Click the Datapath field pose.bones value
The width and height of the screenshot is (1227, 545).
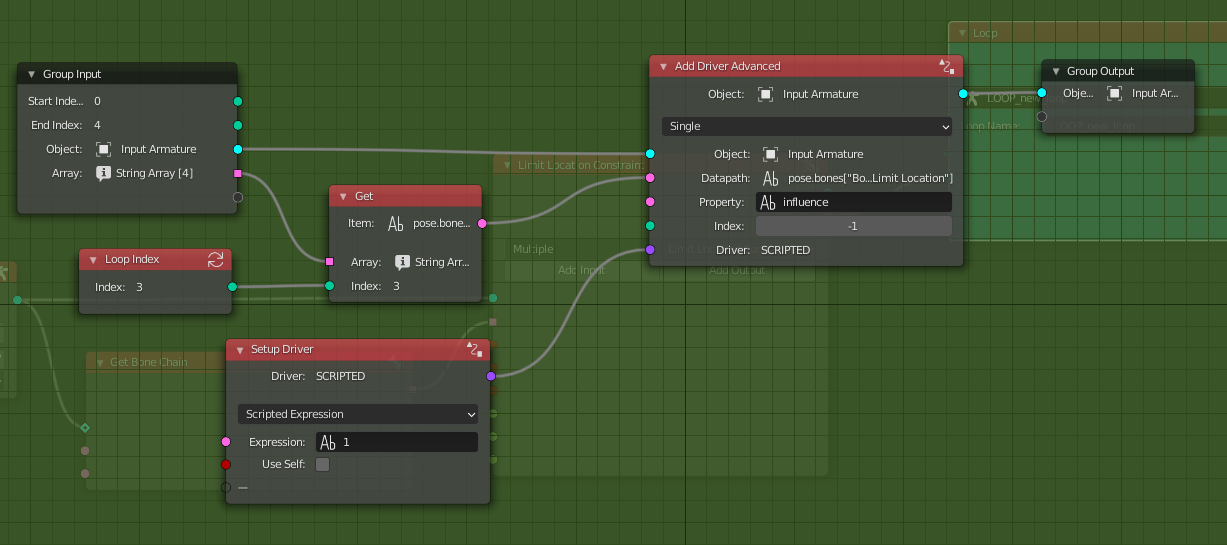pyautogui.click(x=870, y=178)
